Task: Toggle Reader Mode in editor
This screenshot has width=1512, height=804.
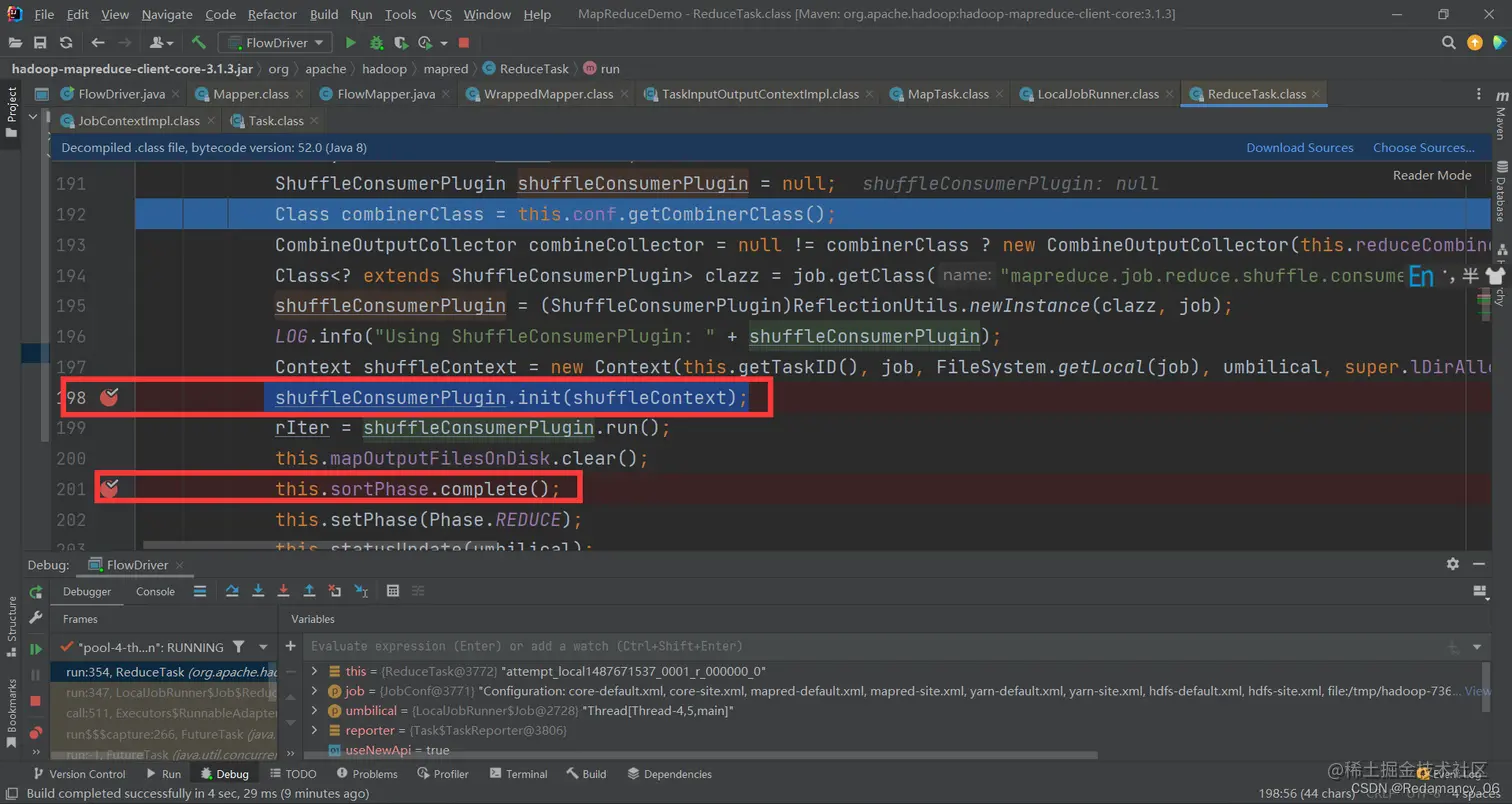Action: pyautogui.click(x=1432, y=175)
